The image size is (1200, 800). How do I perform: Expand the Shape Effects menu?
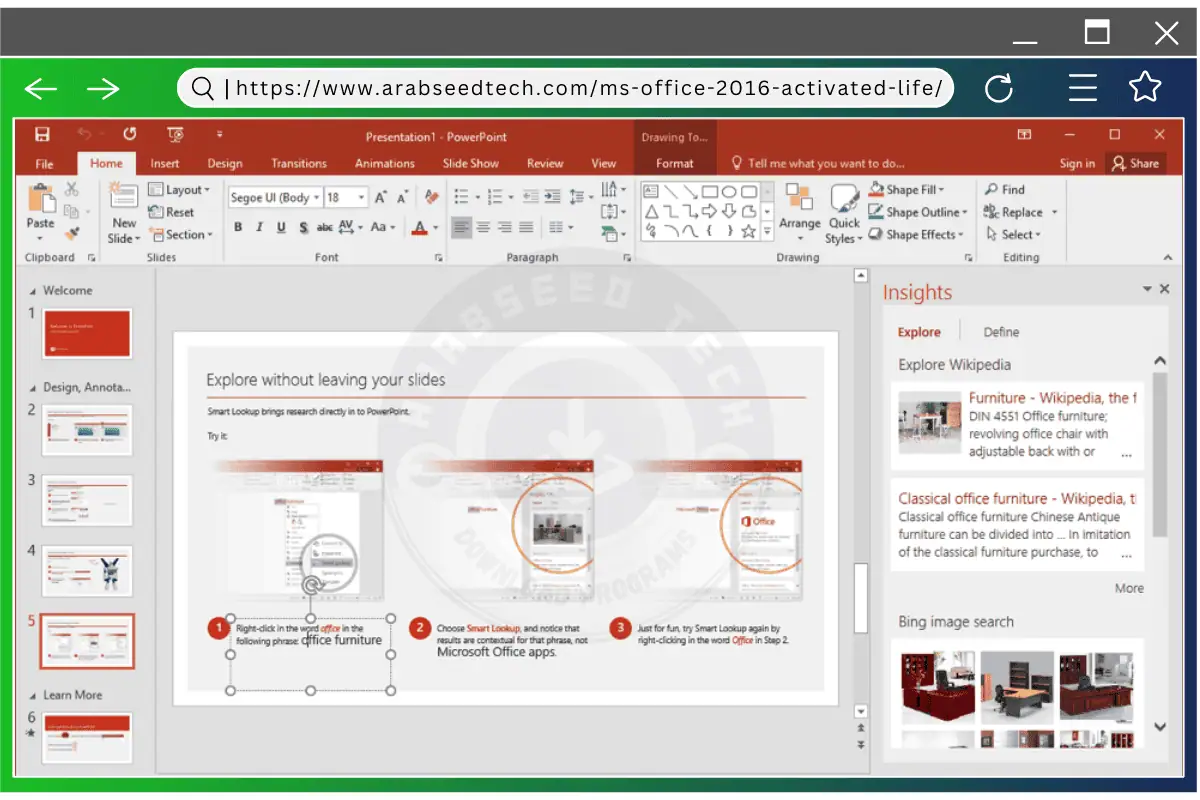pos(915,234)
